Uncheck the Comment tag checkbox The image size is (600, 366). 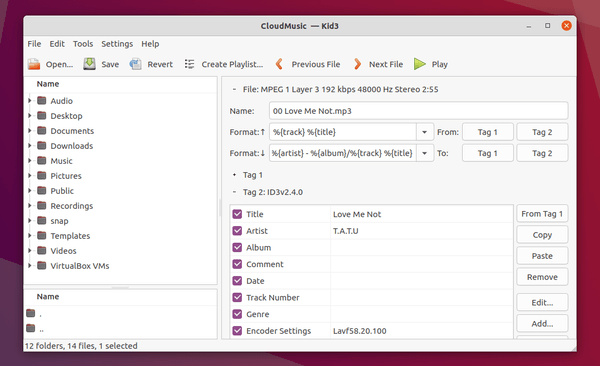tap(237, 264)
